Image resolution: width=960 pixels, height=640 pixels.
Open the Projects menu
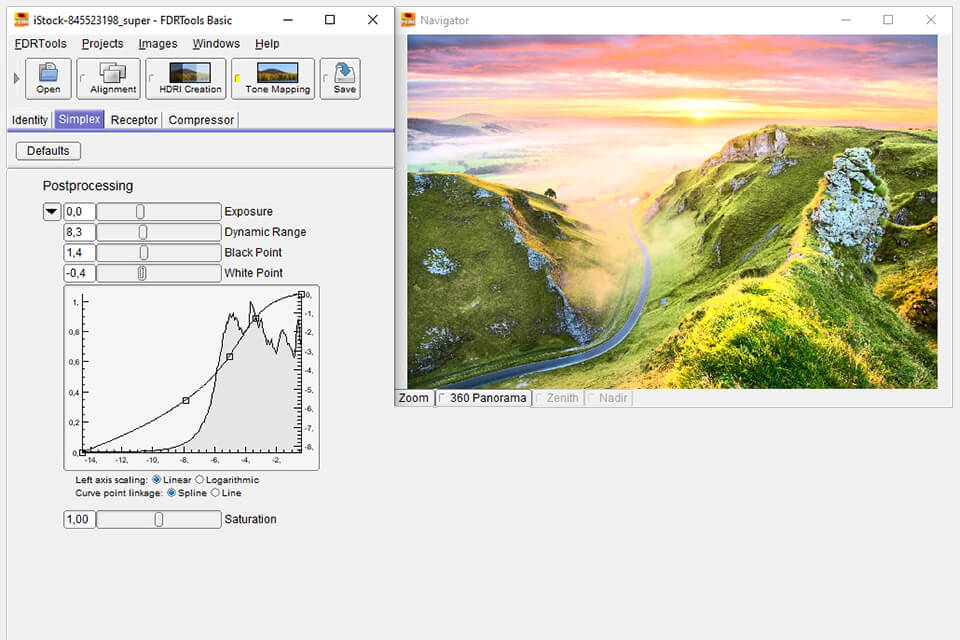point(101,43)
